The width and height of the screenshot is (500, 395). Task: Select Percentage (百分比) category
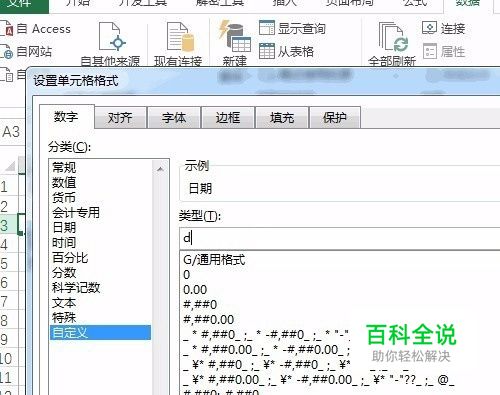click(x=100, y=257)
